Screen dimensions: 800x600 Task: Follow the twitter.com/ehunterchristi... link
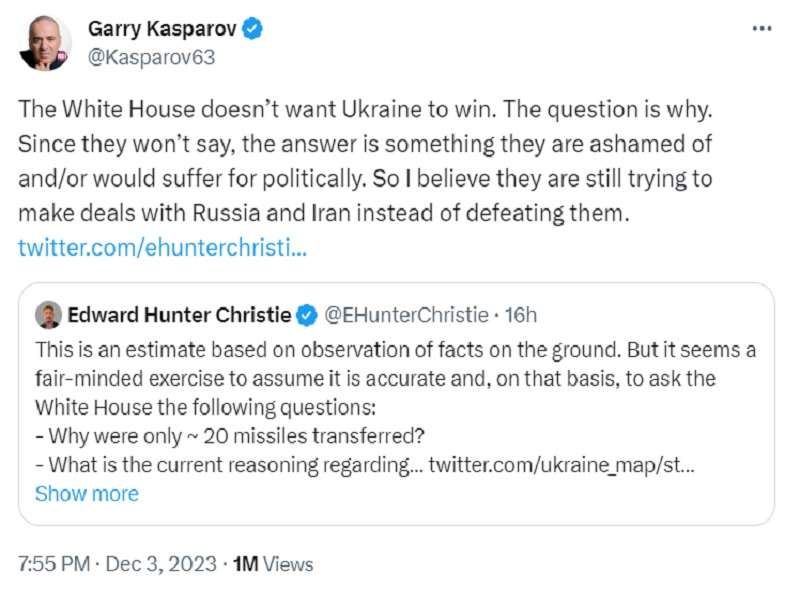tap(162, 246)
